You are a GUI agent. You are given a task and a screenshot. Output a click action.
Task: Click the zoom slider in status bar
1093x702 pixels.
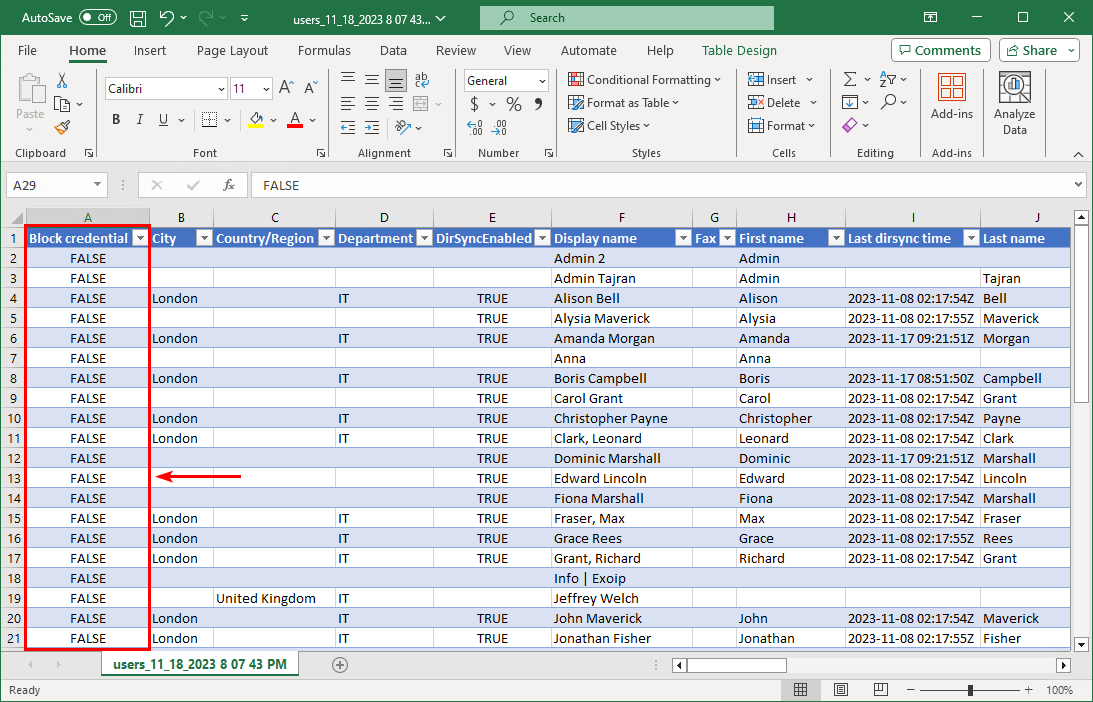pos(970,690)
